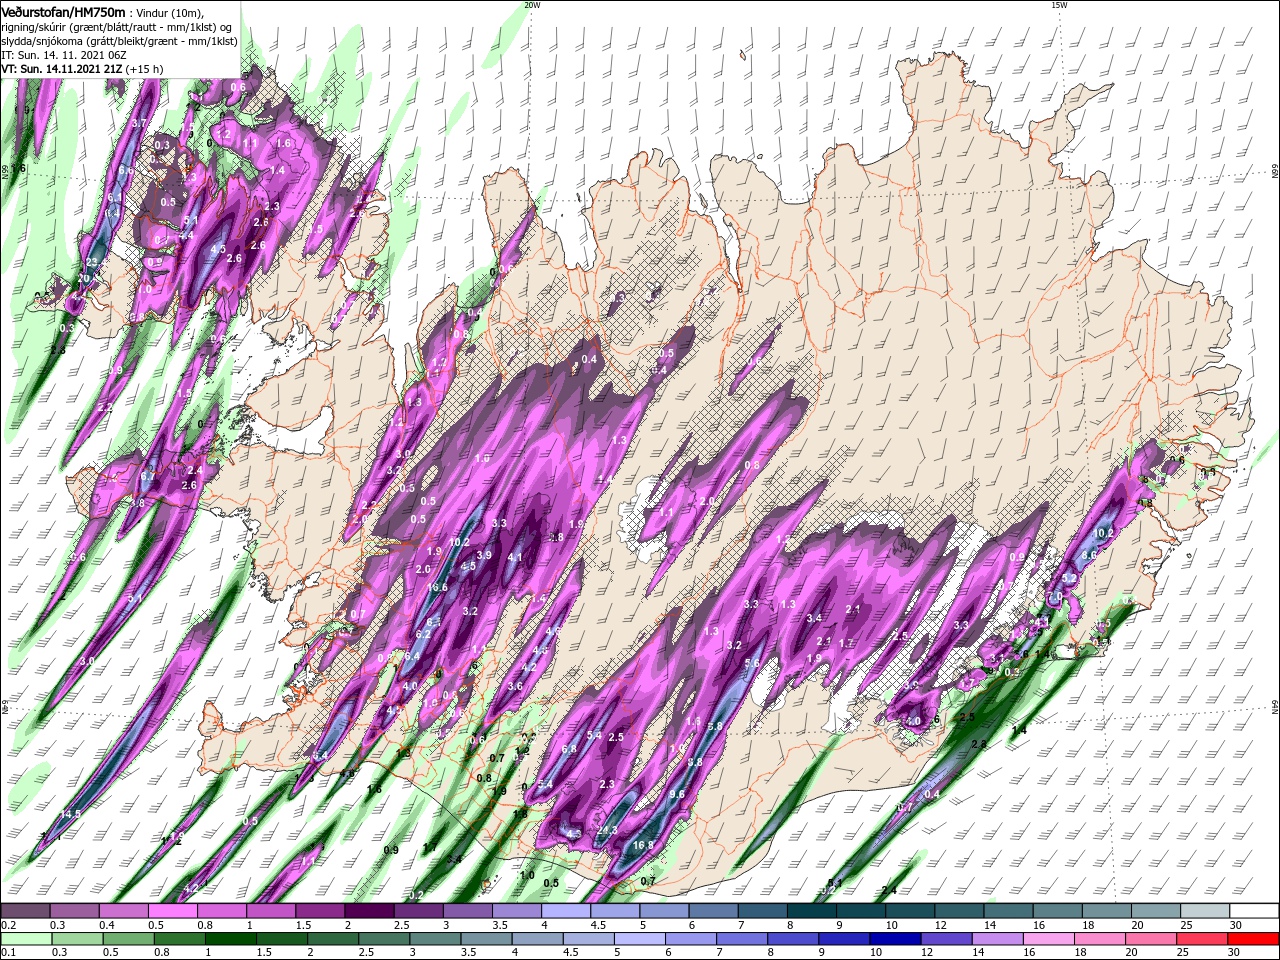Select the medium green 0.5 swatch in rain legend
The width and height of the screenshot is (1280, 960).
tap(128, 940)
